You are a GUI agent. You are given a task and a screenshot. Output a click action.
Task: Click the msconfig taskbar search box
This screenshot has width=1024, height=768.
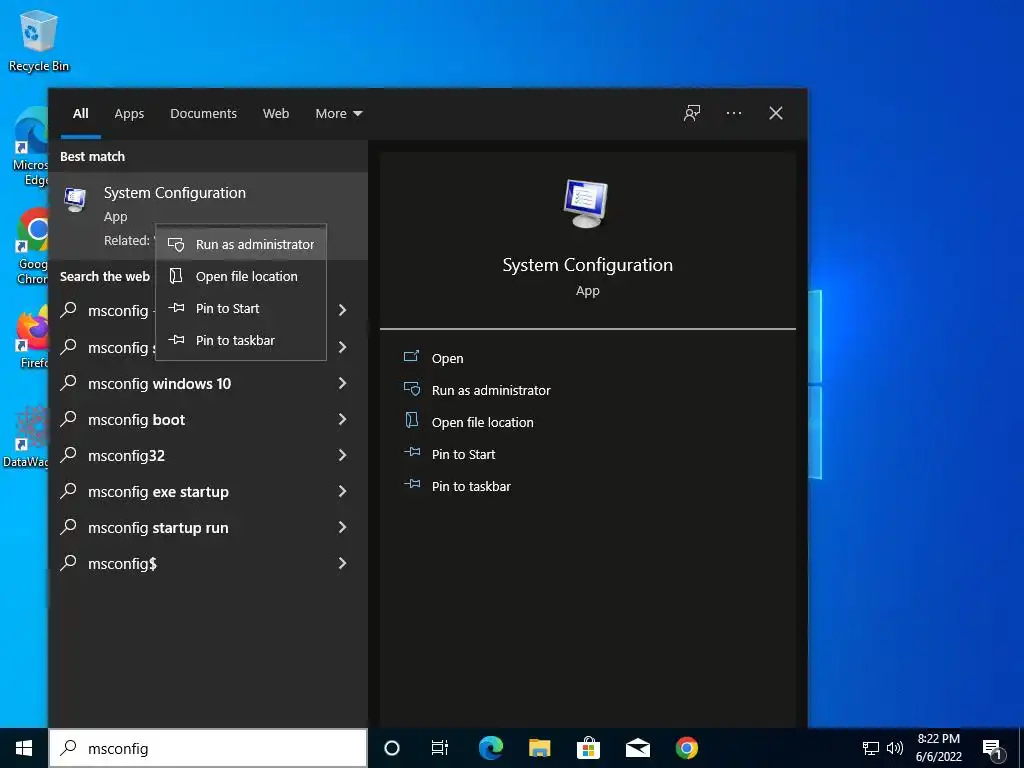[208, 748]
